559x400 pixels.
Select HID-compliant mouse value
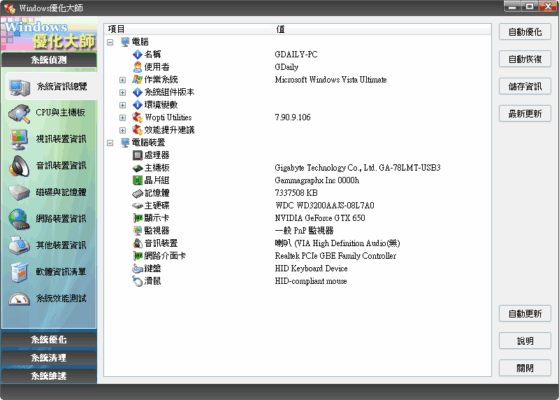(311, 281)
